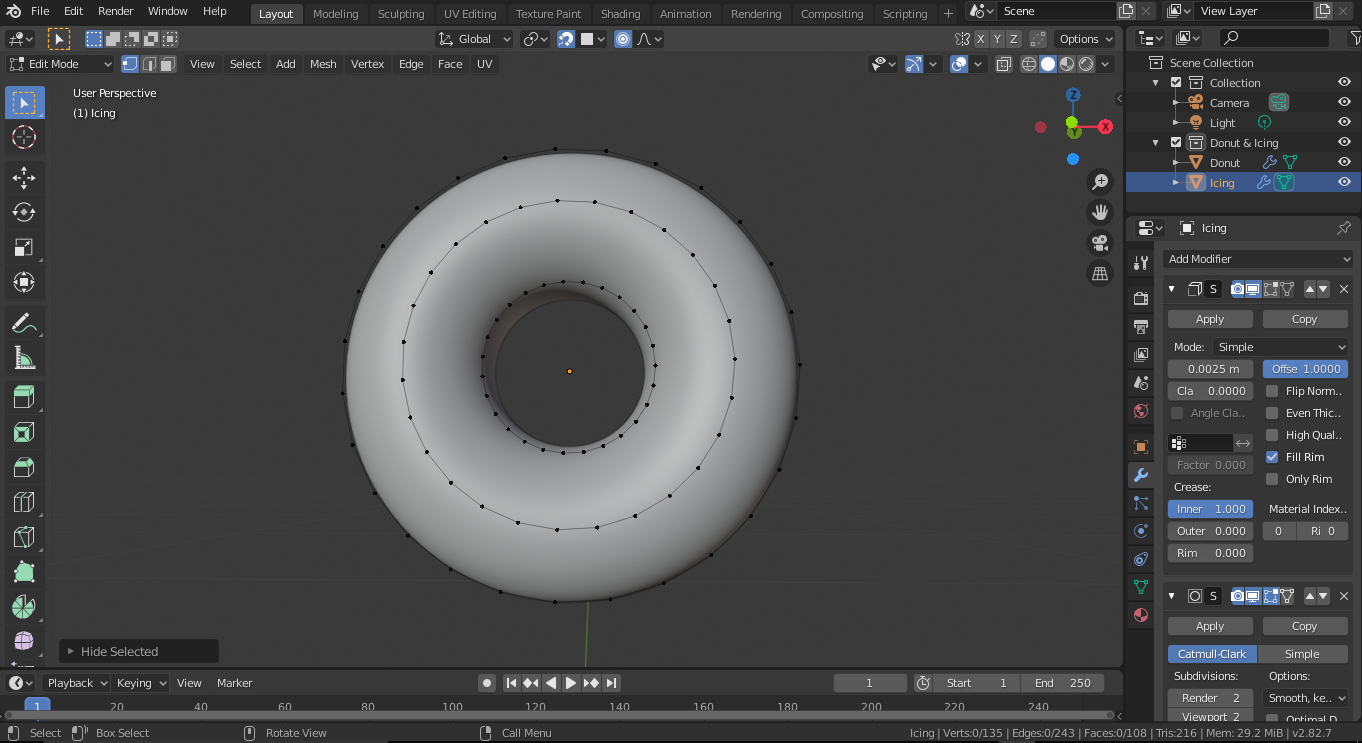Viewport: 1362px width, 743px height.
Task: Click the solidify Offset value slider
Action: coord(1305,369)
